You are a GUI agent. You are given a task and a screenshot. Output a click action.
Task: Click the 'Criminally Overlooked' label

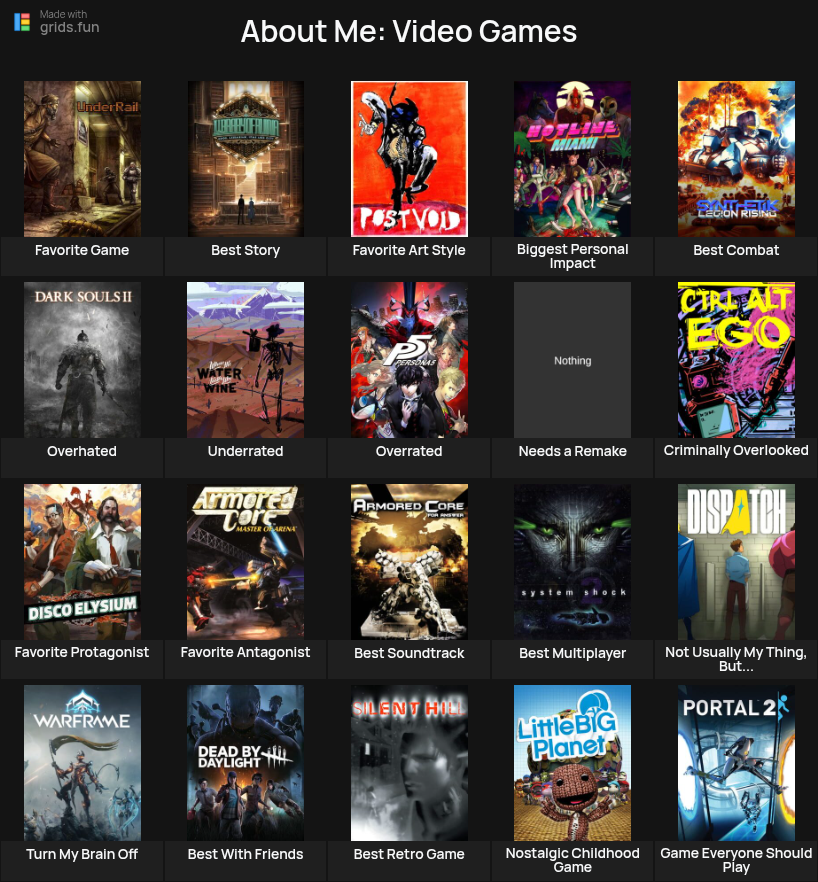(x=736, y=451)
